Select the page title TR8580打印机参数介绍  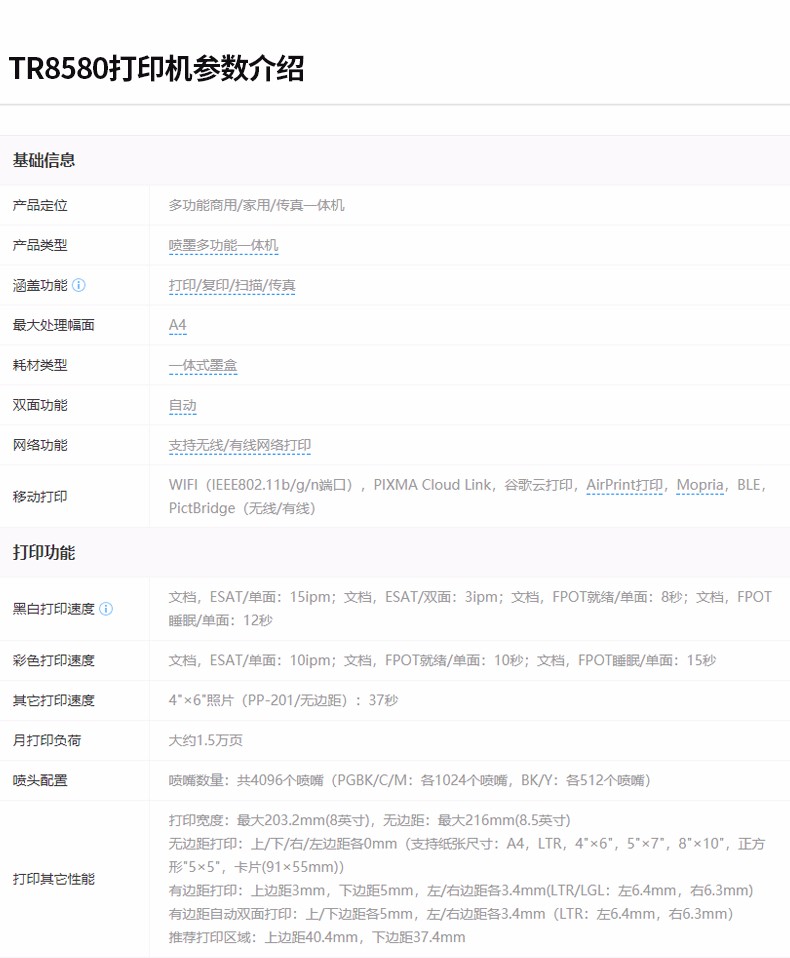[x=156, y=68]
